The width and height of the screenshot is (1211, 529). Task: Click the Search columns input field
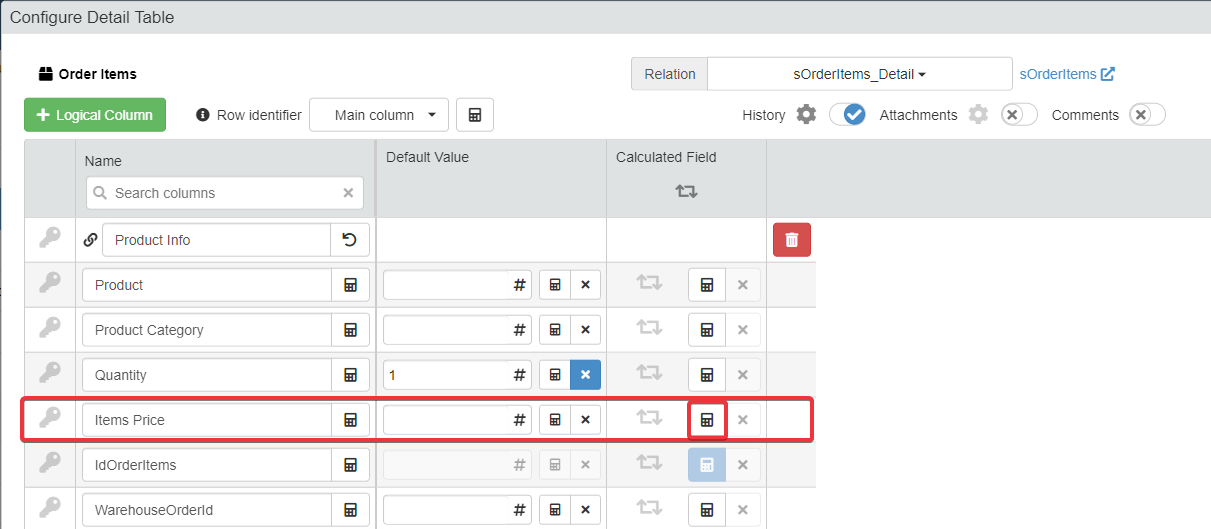tap(225, 193)
